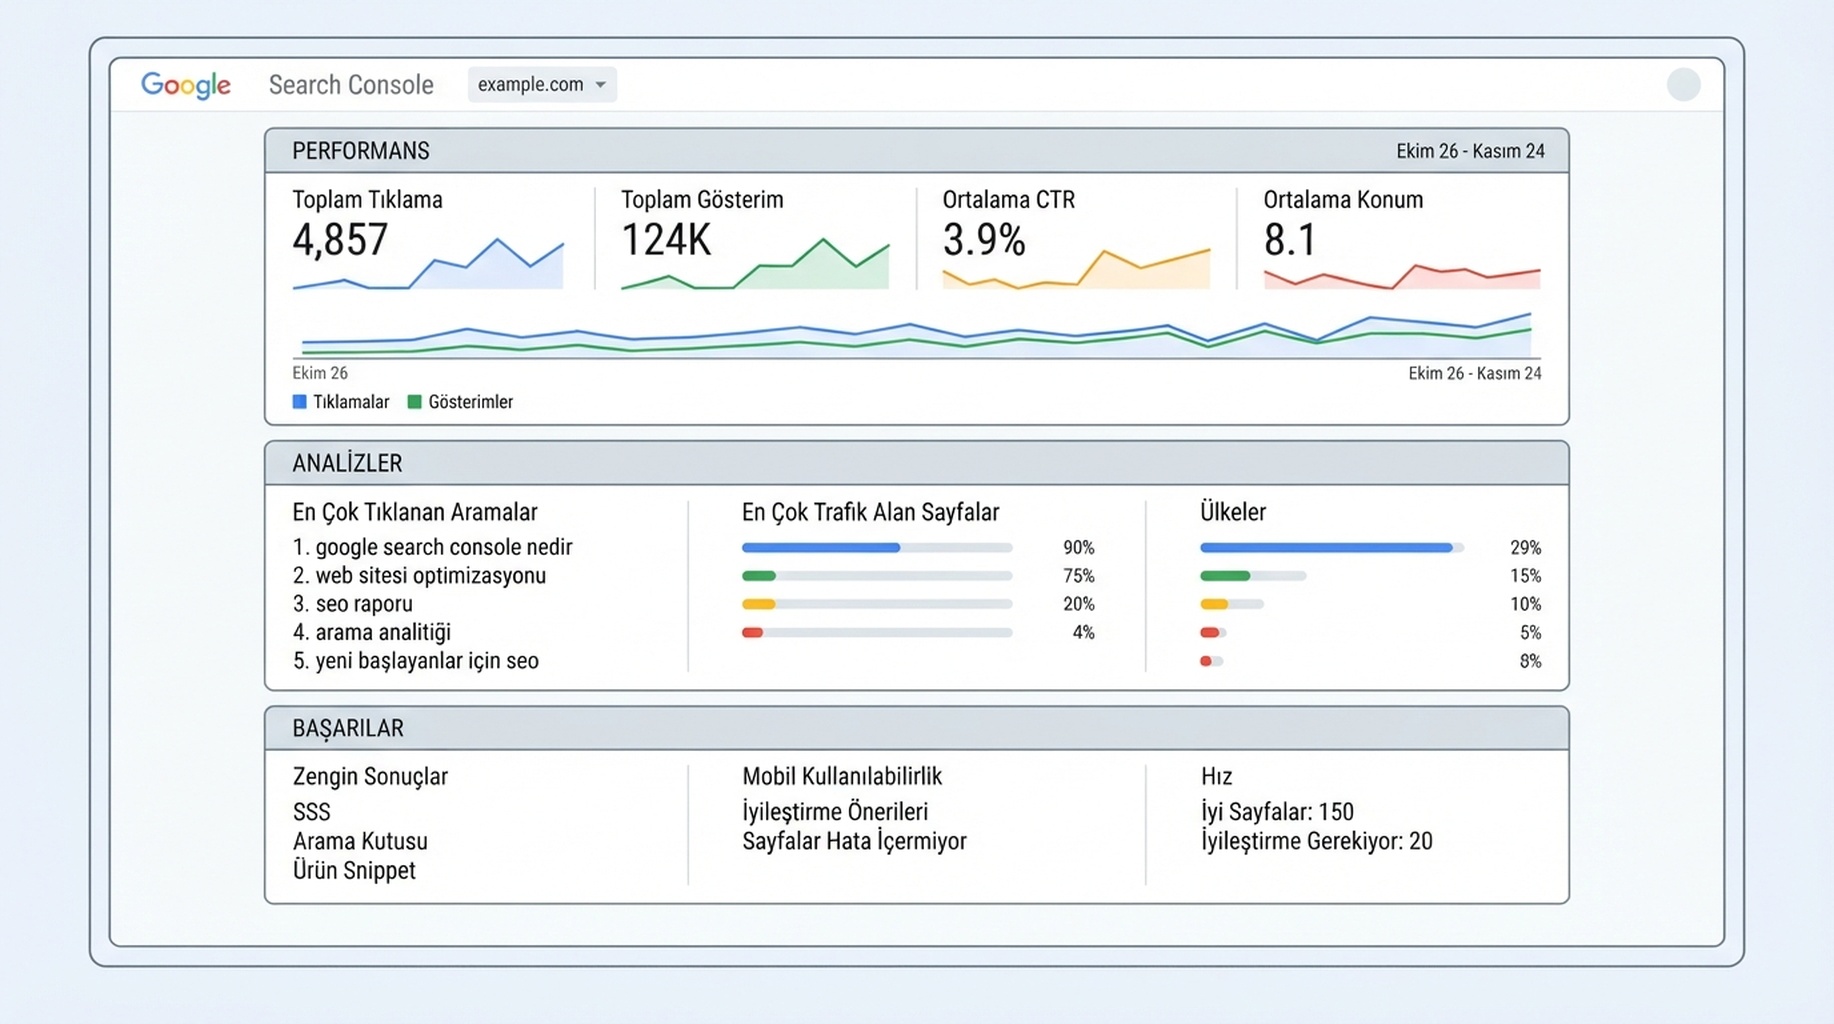Click query 'yeni başlayanlar için seo'
This screenshot has width=1834, height=1024.
click(x=415, y=660)
